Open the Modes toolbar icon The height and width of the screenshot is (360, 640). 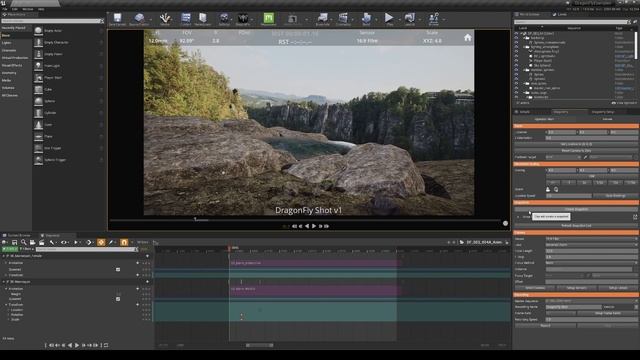pyautogui.click(x=165, y=18)
